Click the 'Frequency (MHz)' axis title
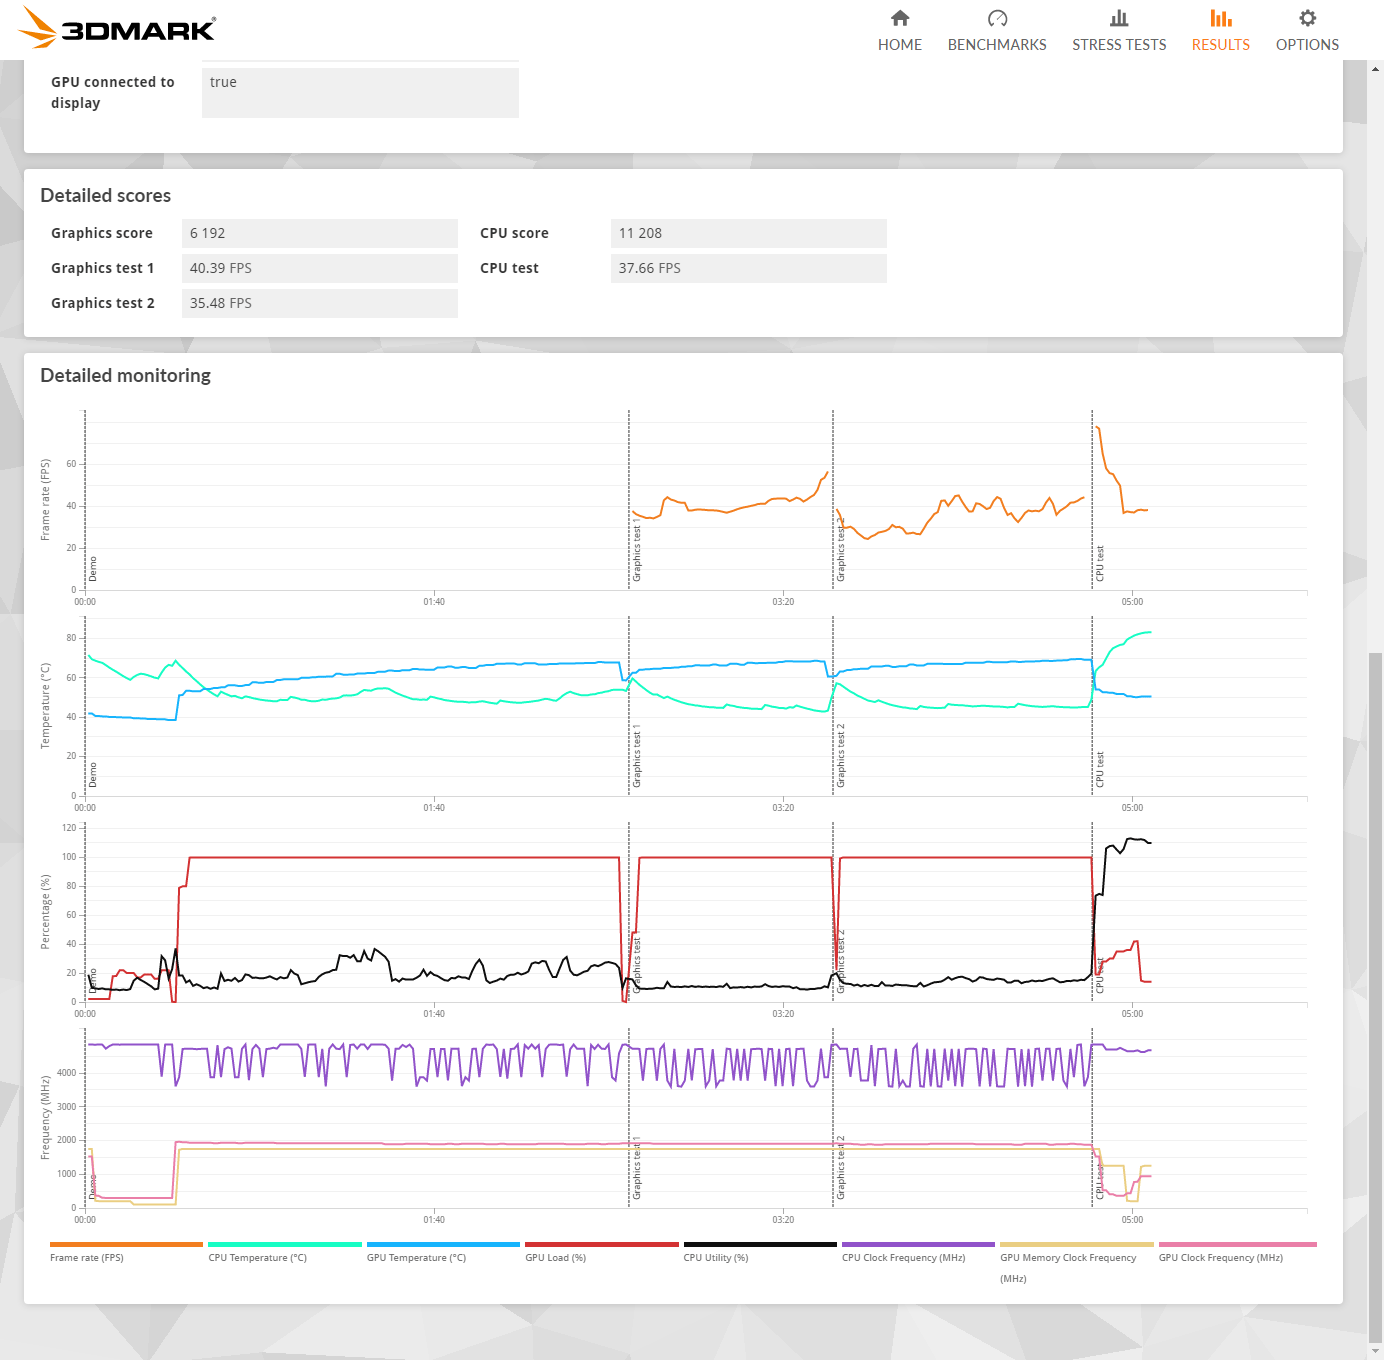 click(45, 1118)
